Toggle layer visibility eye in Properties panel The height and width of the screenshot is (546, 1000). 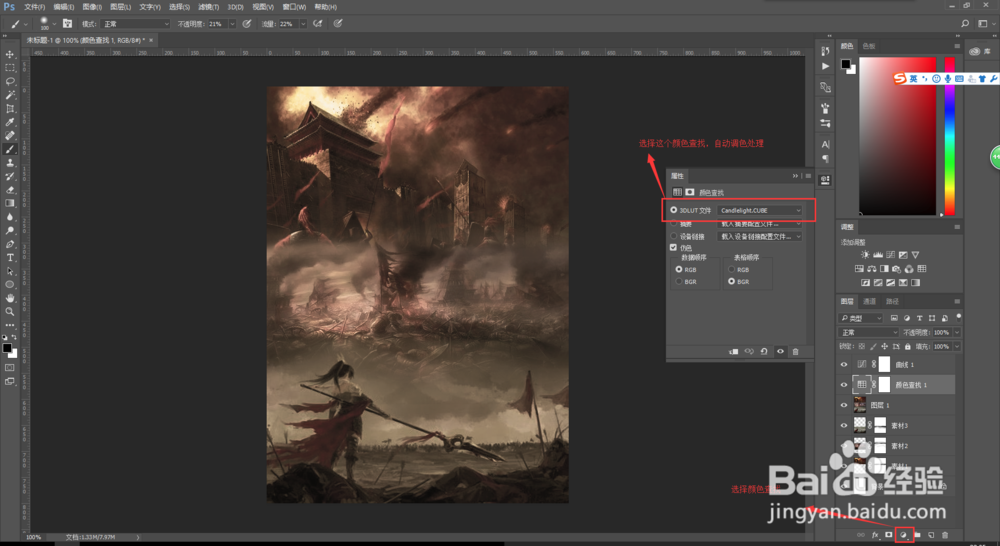pos(780,351)
